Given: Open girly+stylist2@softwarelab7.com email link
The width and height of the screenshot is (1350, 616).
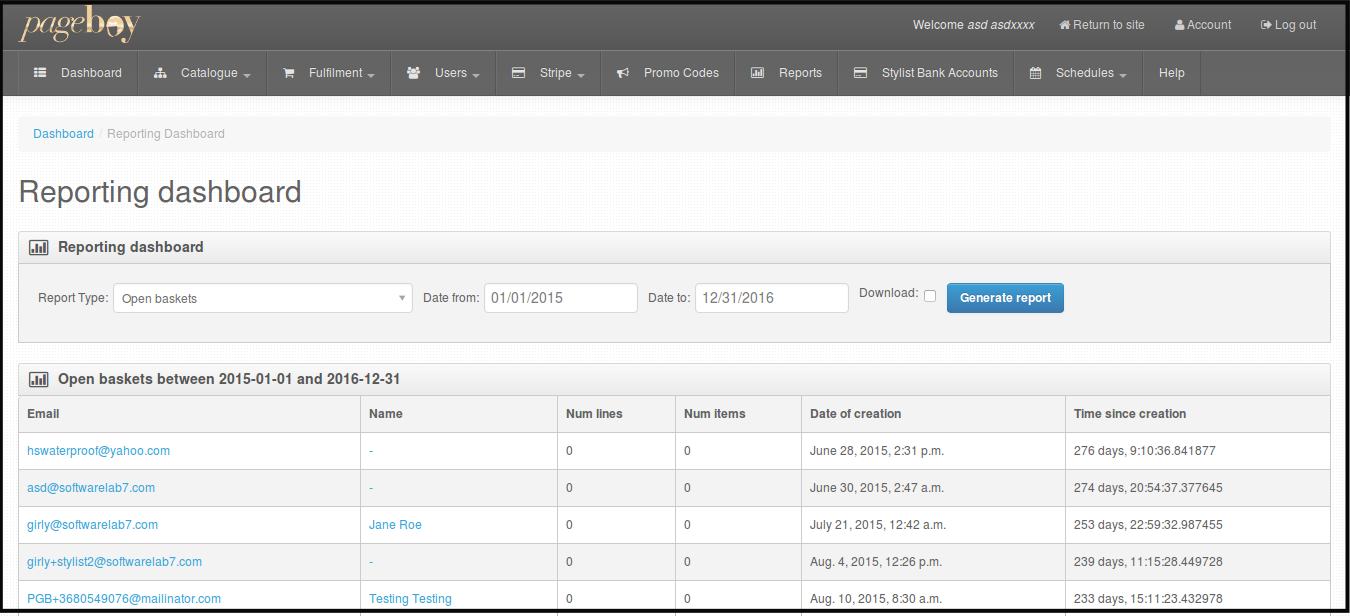Looking at the screenshot, I should click(x=114, y=562).
